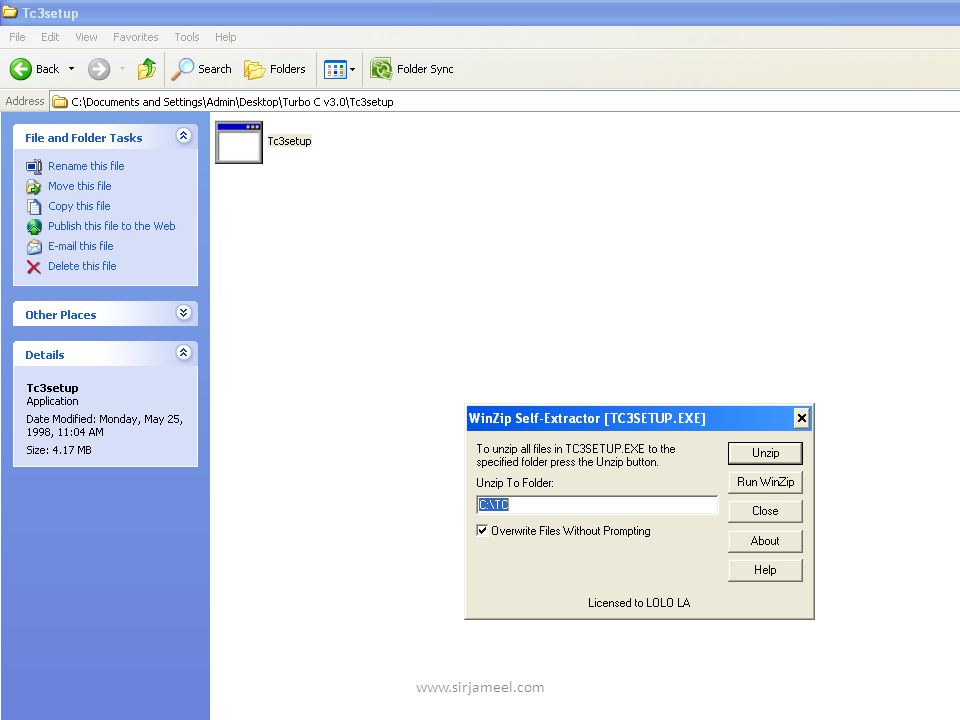The height and width of the screenshot is (720, 960).
Task: Open the Views dropdown arrow
Action: (352, 69)
